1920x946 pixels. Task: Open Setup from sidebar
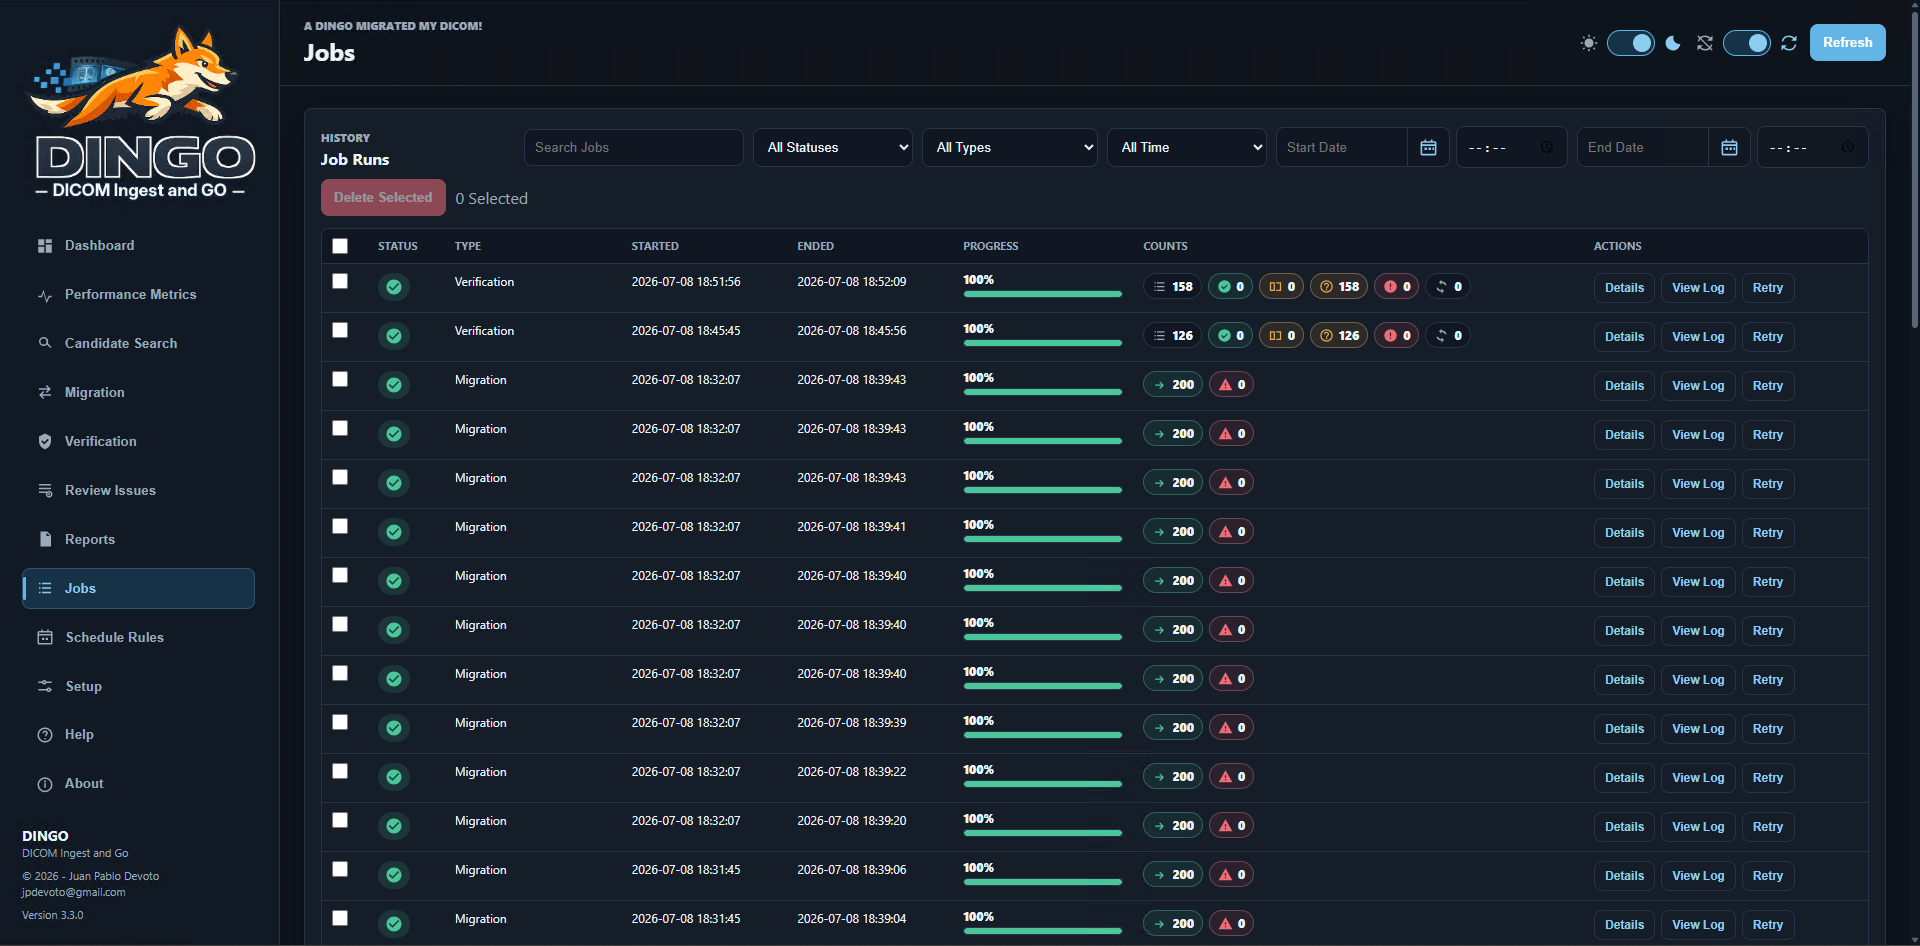139,686
